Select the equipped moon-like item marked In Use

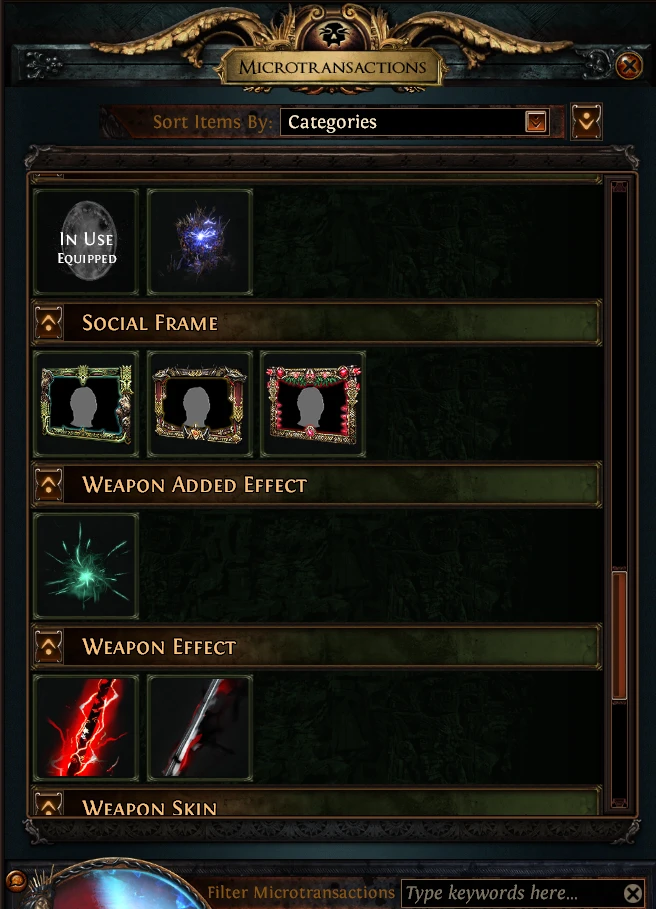pos(86,242)
